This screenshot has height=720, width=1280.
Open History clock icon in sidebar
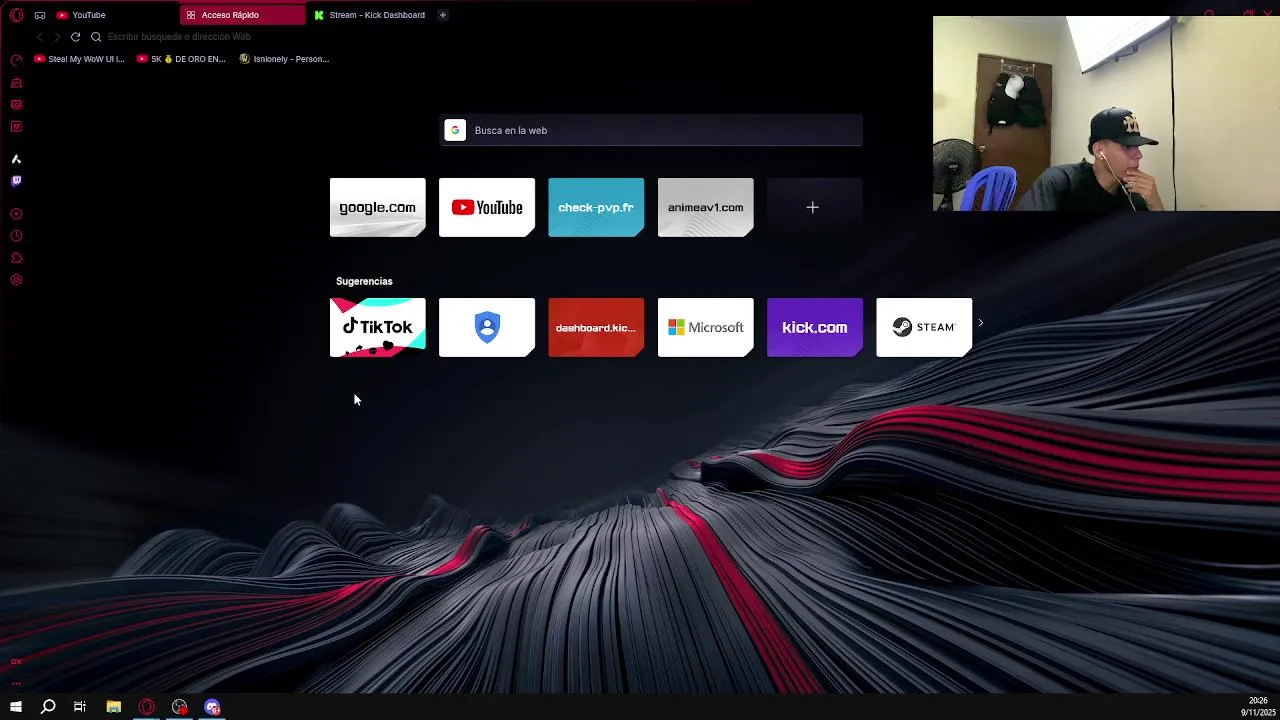coord(16,236)
